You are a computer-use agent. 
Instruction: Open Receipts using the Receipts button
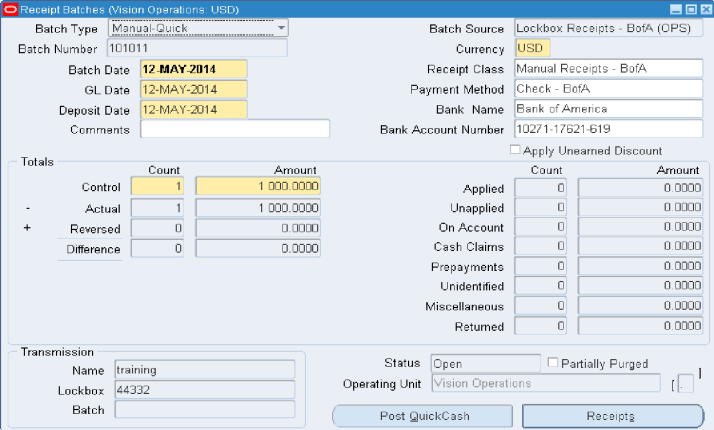pos(610,416)
